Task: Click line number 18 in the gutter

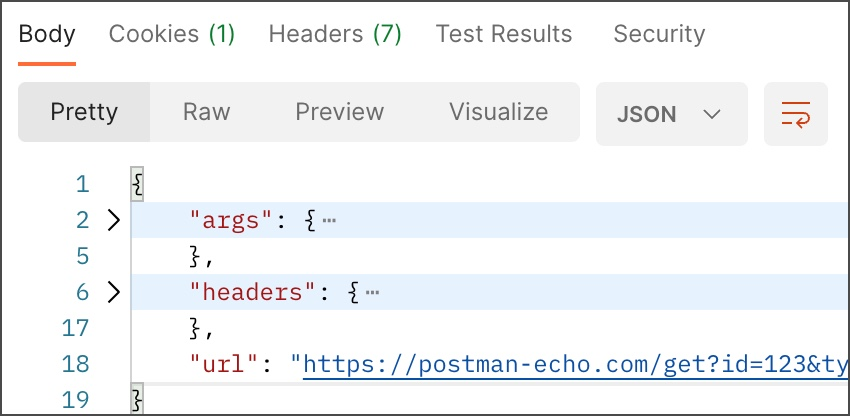Action: [75, 364]
